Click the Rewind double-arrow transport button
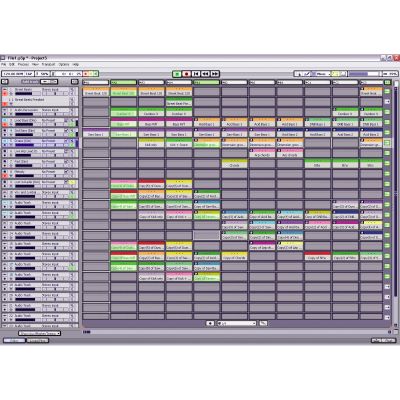The image size is (400, 400). [206, 74]
